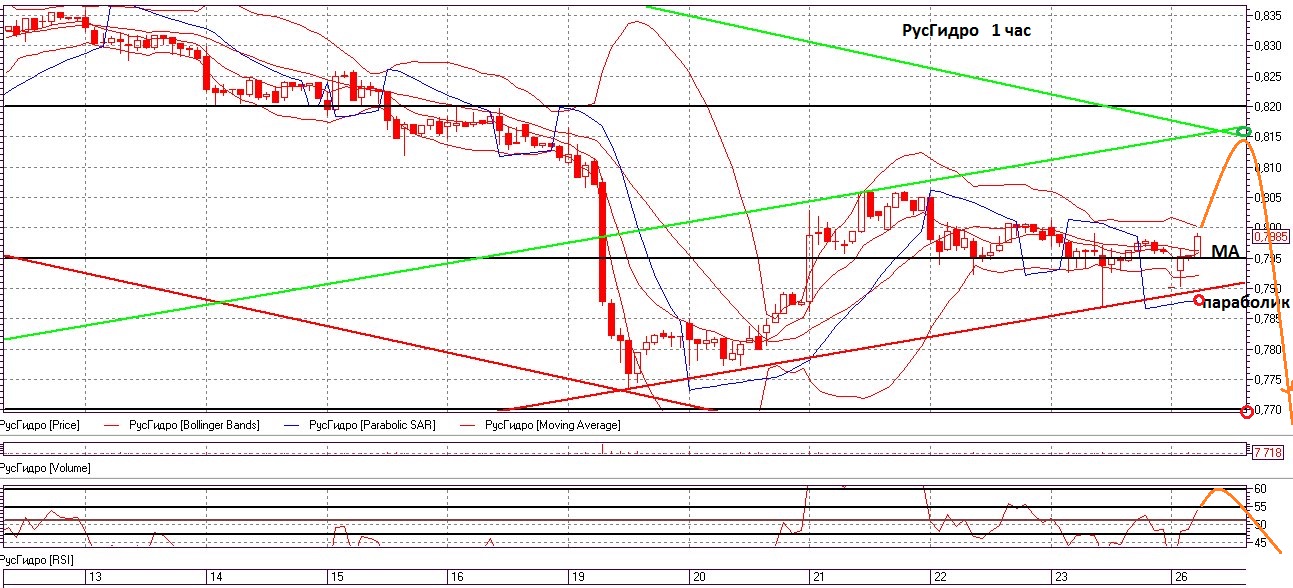Click the РусГидро [Parabolic SAR] legend label

click(374, 425)
